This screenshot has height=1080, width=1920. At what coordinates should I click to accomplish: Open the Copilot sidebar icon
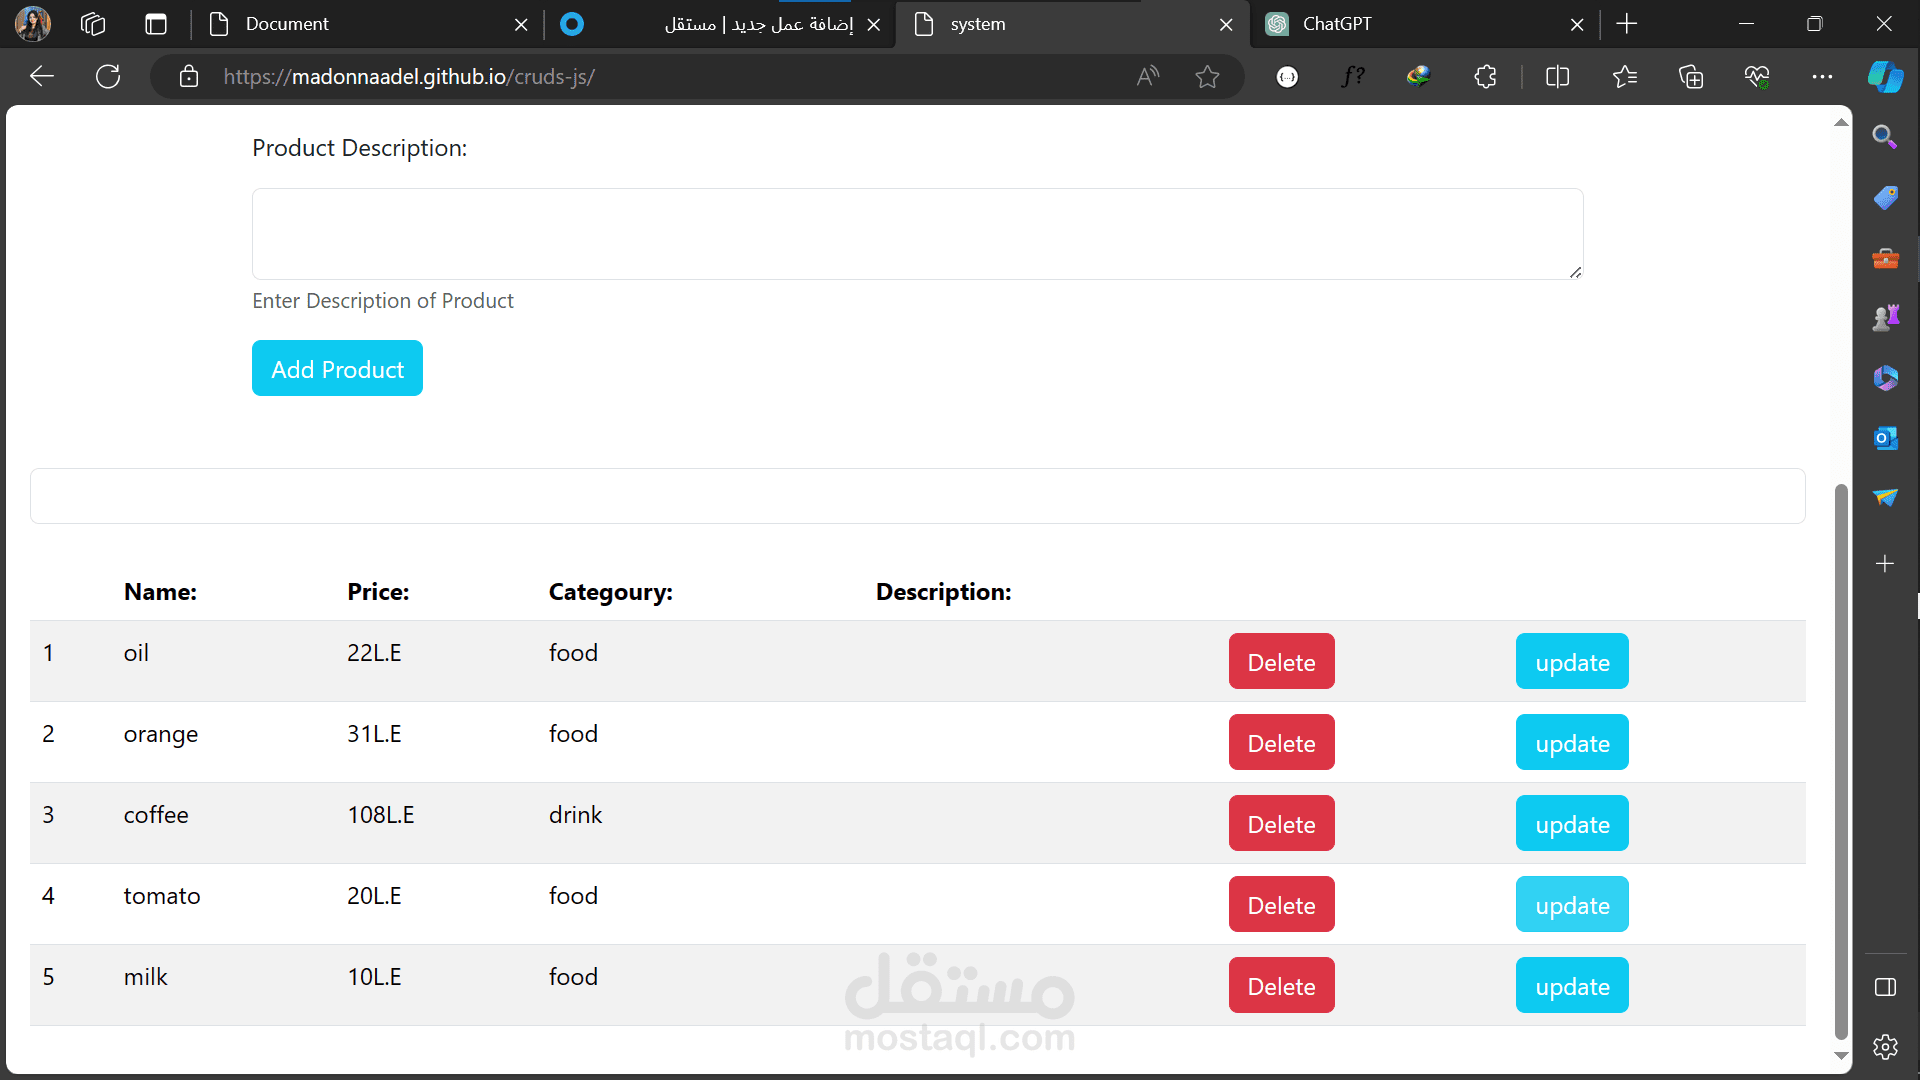click(x=1885, y=77)
